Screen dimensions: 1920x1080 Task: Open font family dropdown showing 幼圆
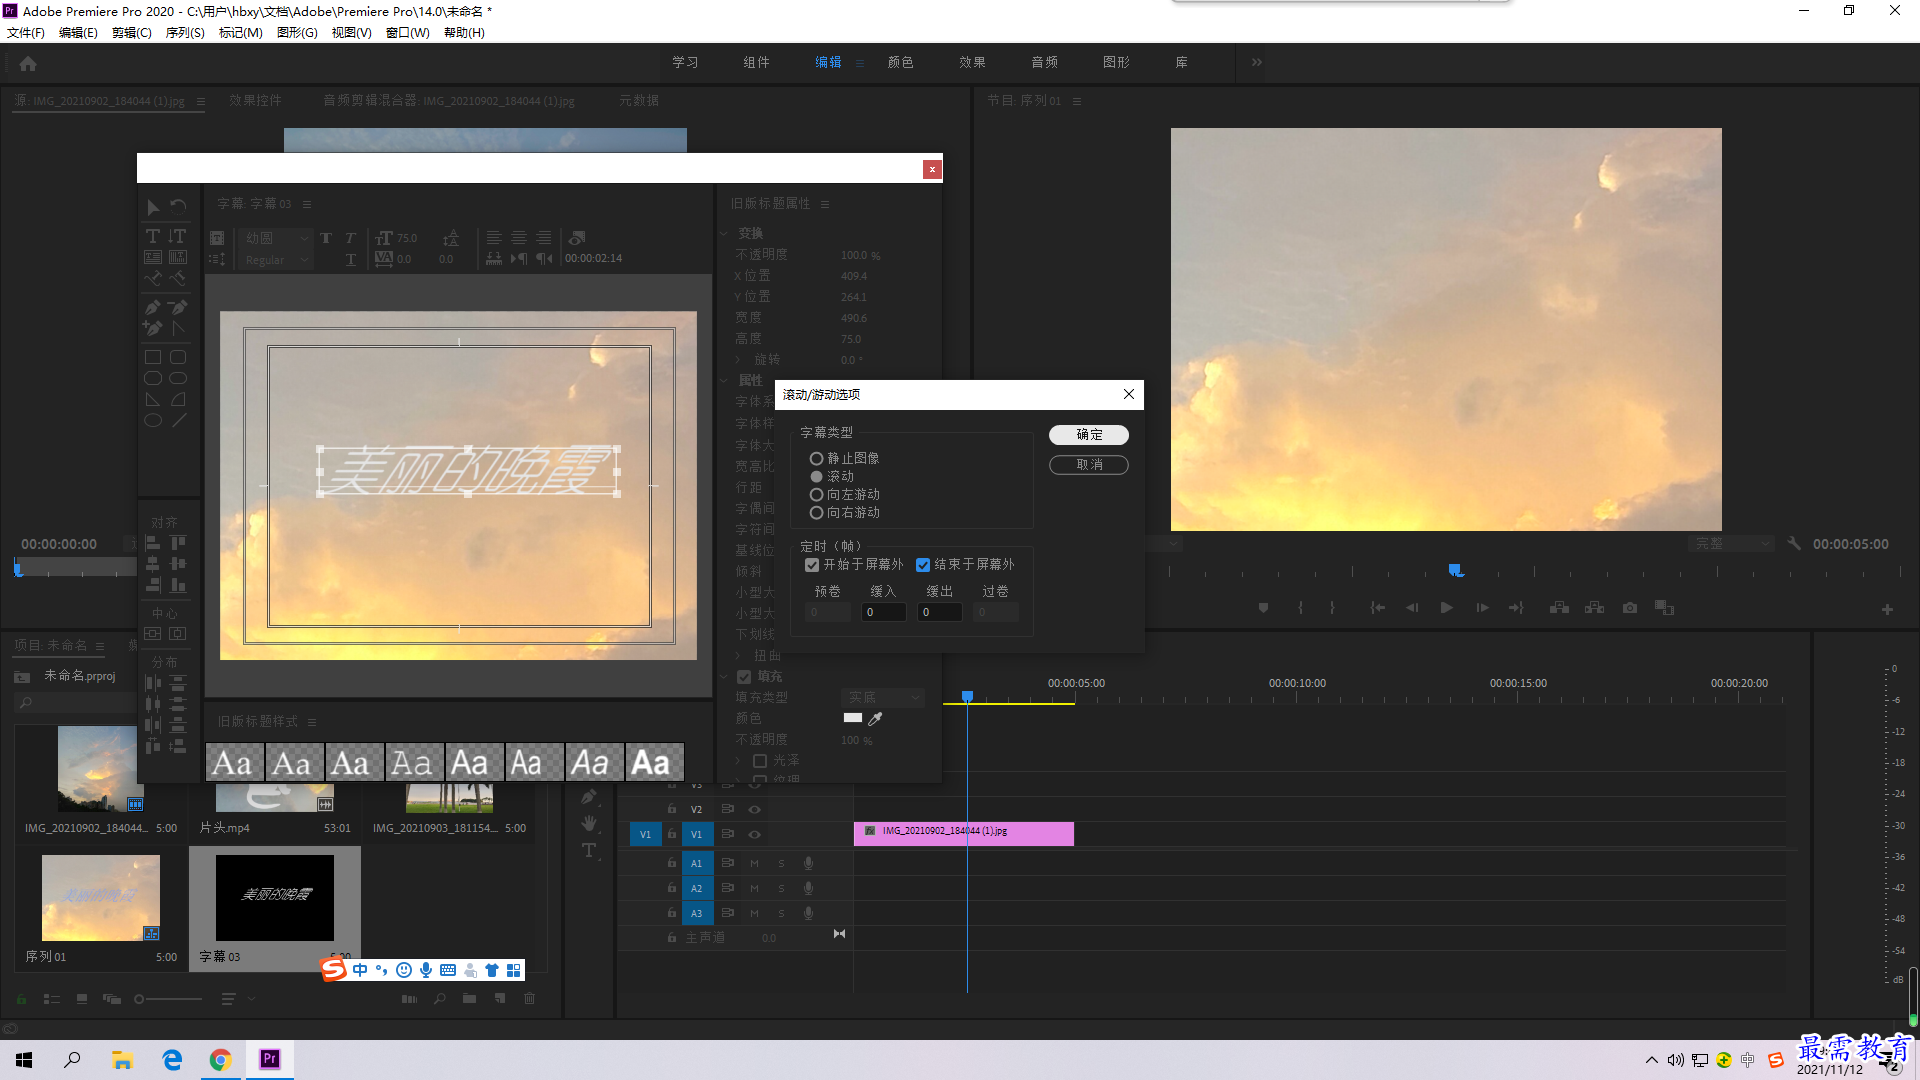point(275,238)
